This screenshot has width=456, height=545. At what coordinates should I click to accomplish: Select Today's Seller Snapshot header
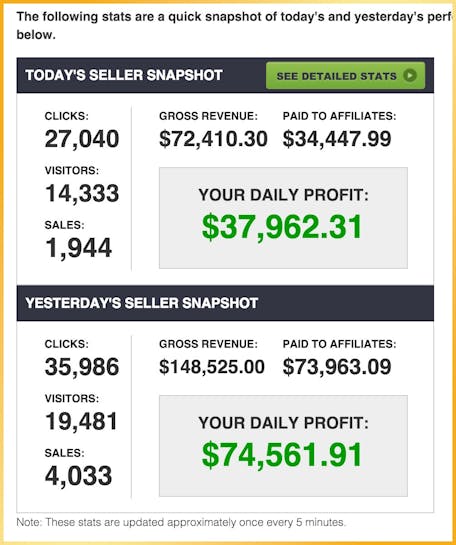(124, 75)
